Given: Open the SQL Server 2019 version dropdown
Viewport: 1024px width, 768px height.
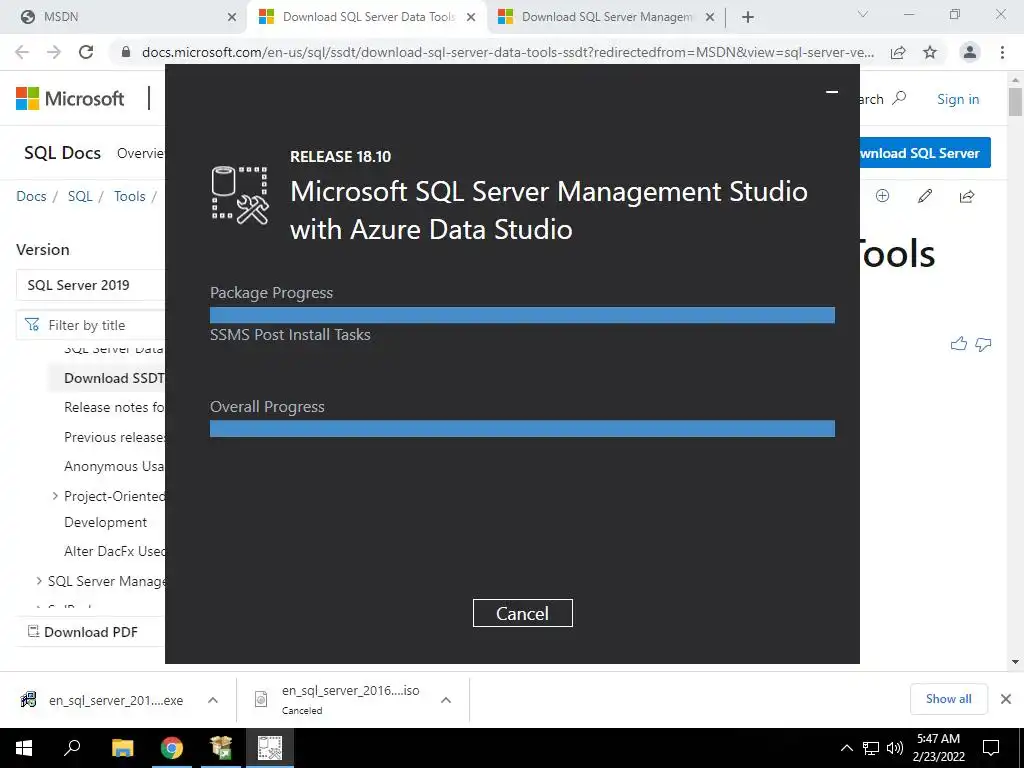Looking at the screenshot, I should pyautogui.click(x=90, y=285).
